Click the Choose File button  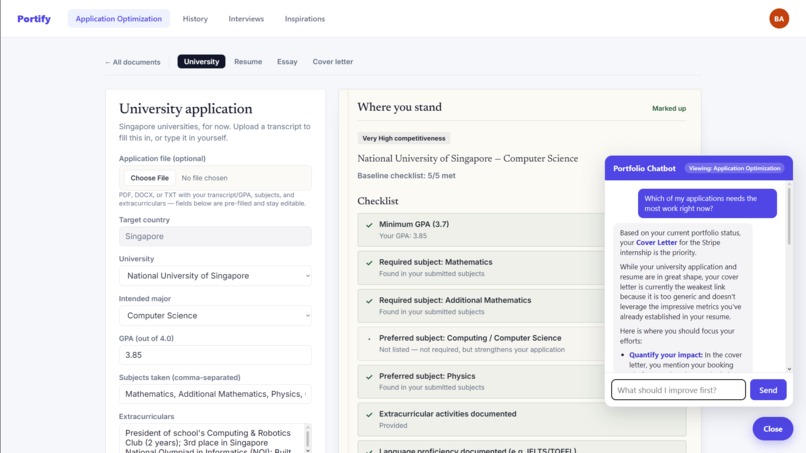point(150,178)
